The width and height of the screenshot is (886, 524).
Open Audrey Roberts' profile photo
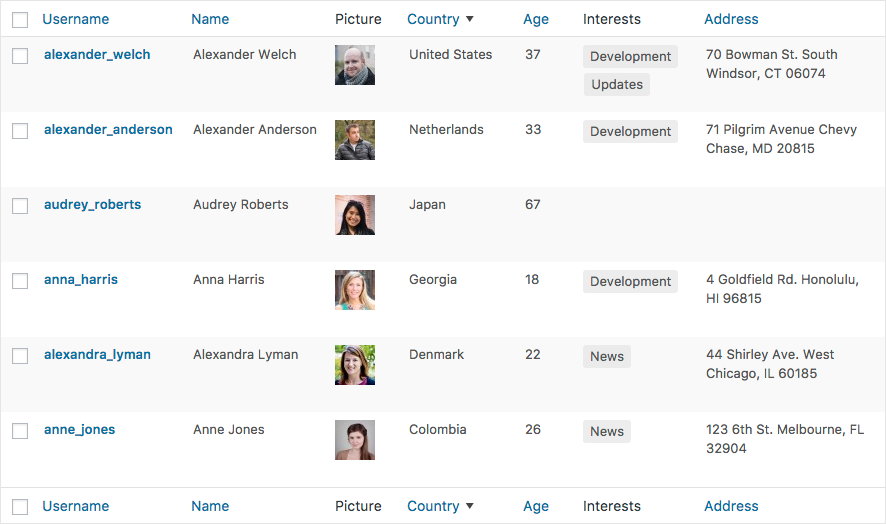tap(355, 215)
